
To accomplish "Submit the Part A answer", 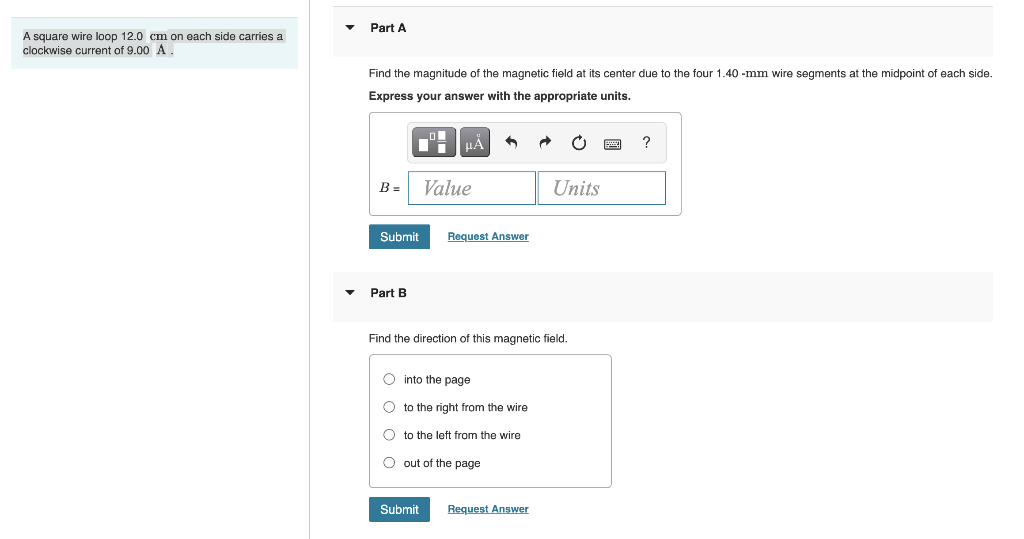I will [x=400, y=237].
